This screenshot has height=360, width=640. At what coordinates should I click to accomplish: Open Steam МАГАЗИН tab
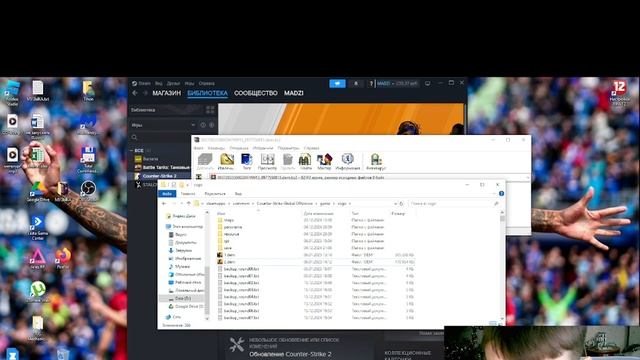click(x=167, y=93)
